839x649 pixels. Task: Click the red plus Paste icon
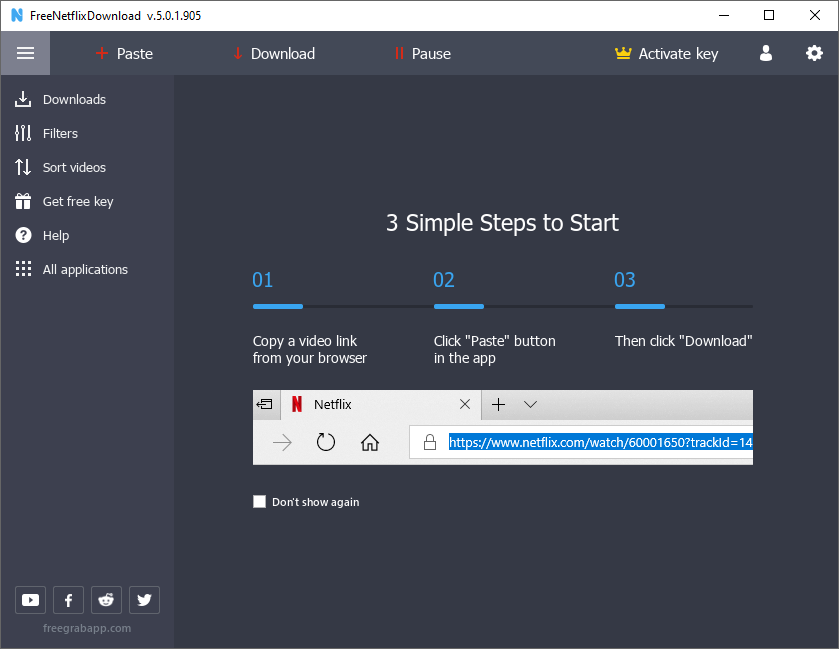point(102,53)
